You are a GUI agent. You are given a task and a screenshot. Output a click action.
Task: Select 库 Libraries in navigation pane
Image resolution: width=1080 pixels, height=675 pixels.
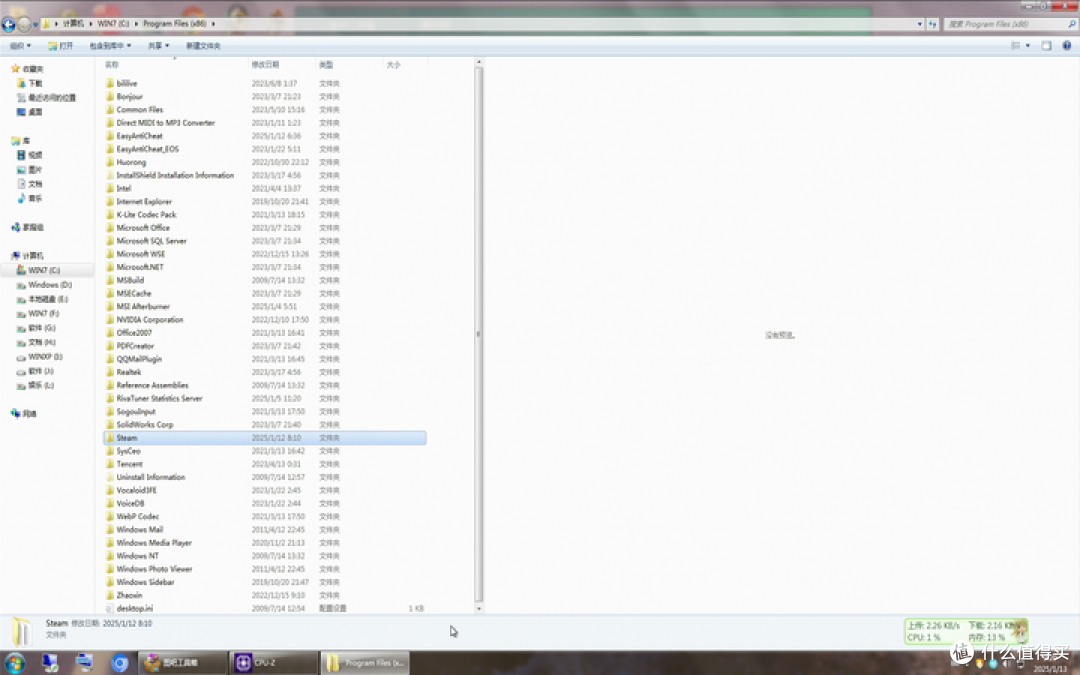21,141
